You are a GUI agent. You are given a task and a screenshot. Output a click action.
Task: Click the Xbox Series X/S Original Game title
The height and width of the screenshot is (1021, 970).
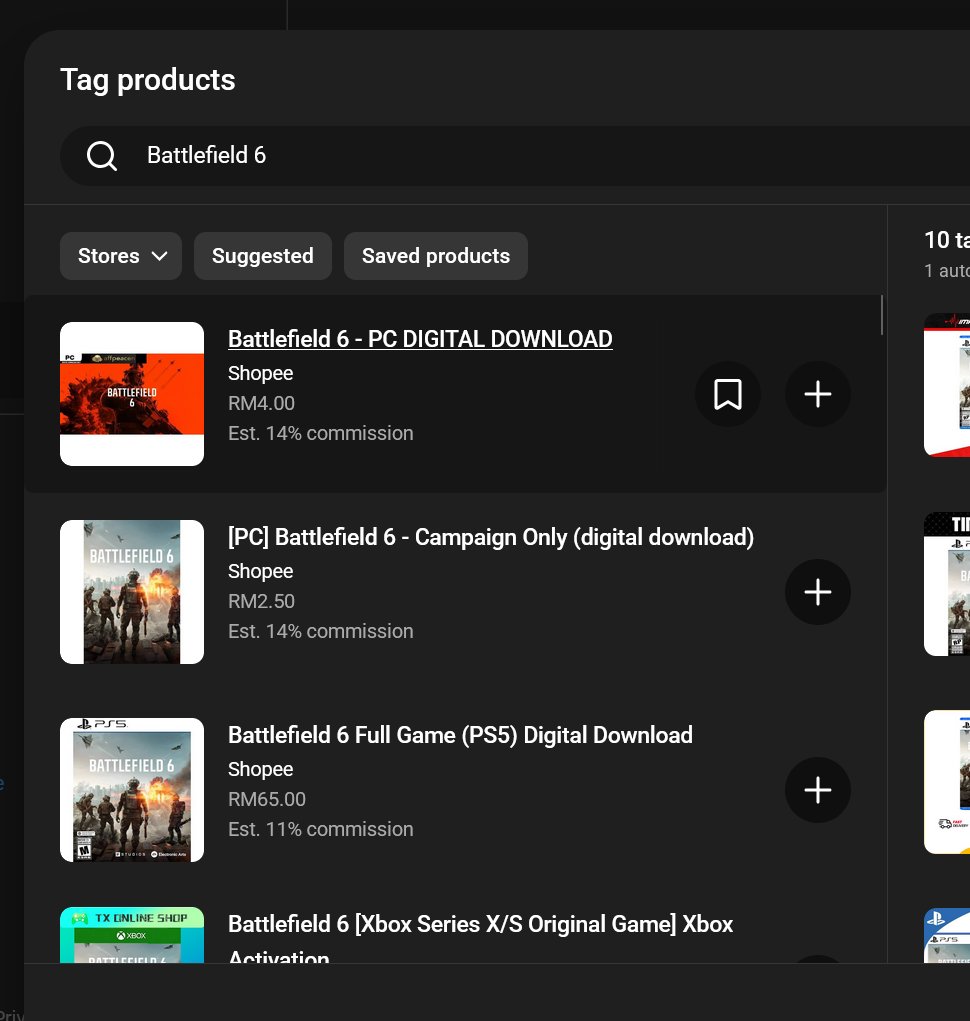pyautogui.click(x=480, y=940)
